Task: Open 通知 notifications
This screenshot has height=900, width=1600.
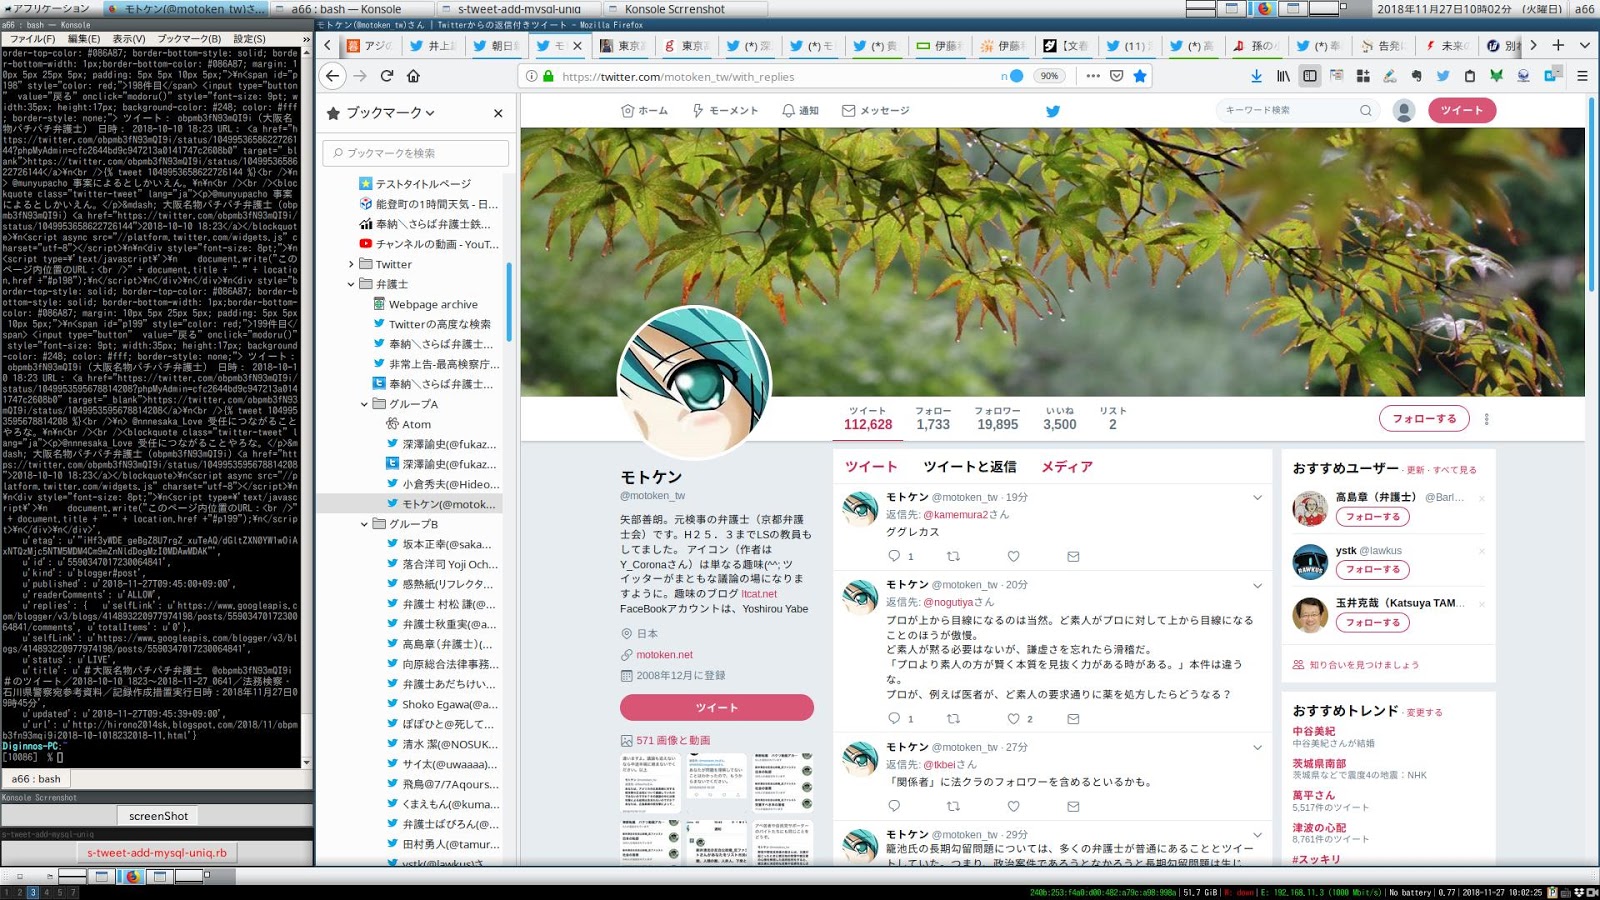Action: point(800,111)
